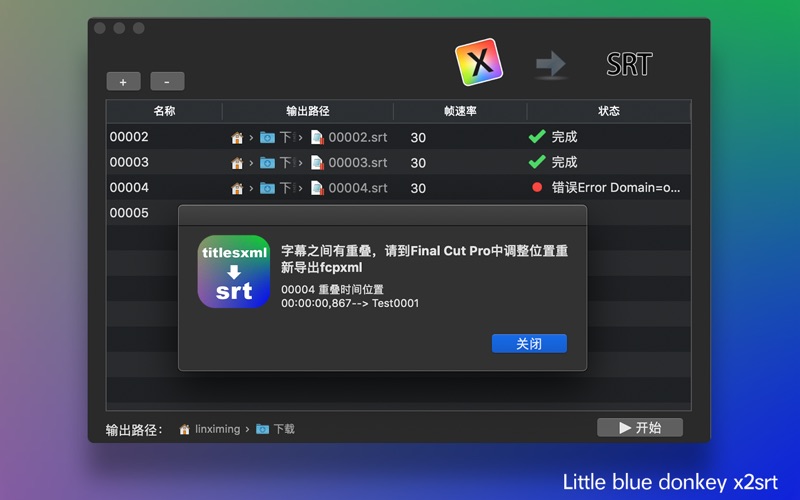Click the home icon in the 00002 row
This screenshot has height=500, width=800.
[x=237, y=138]
